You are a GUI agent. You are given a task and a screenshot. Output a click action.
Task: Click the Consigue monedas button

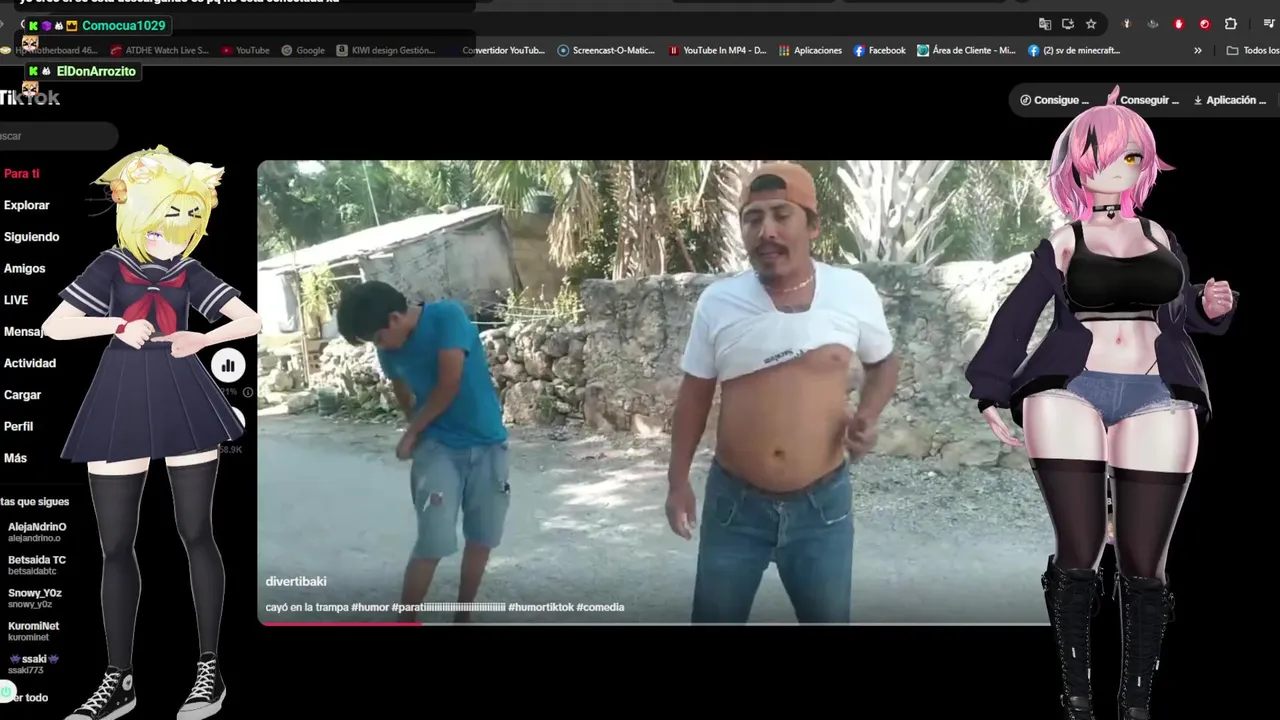tap(1054, 100)
